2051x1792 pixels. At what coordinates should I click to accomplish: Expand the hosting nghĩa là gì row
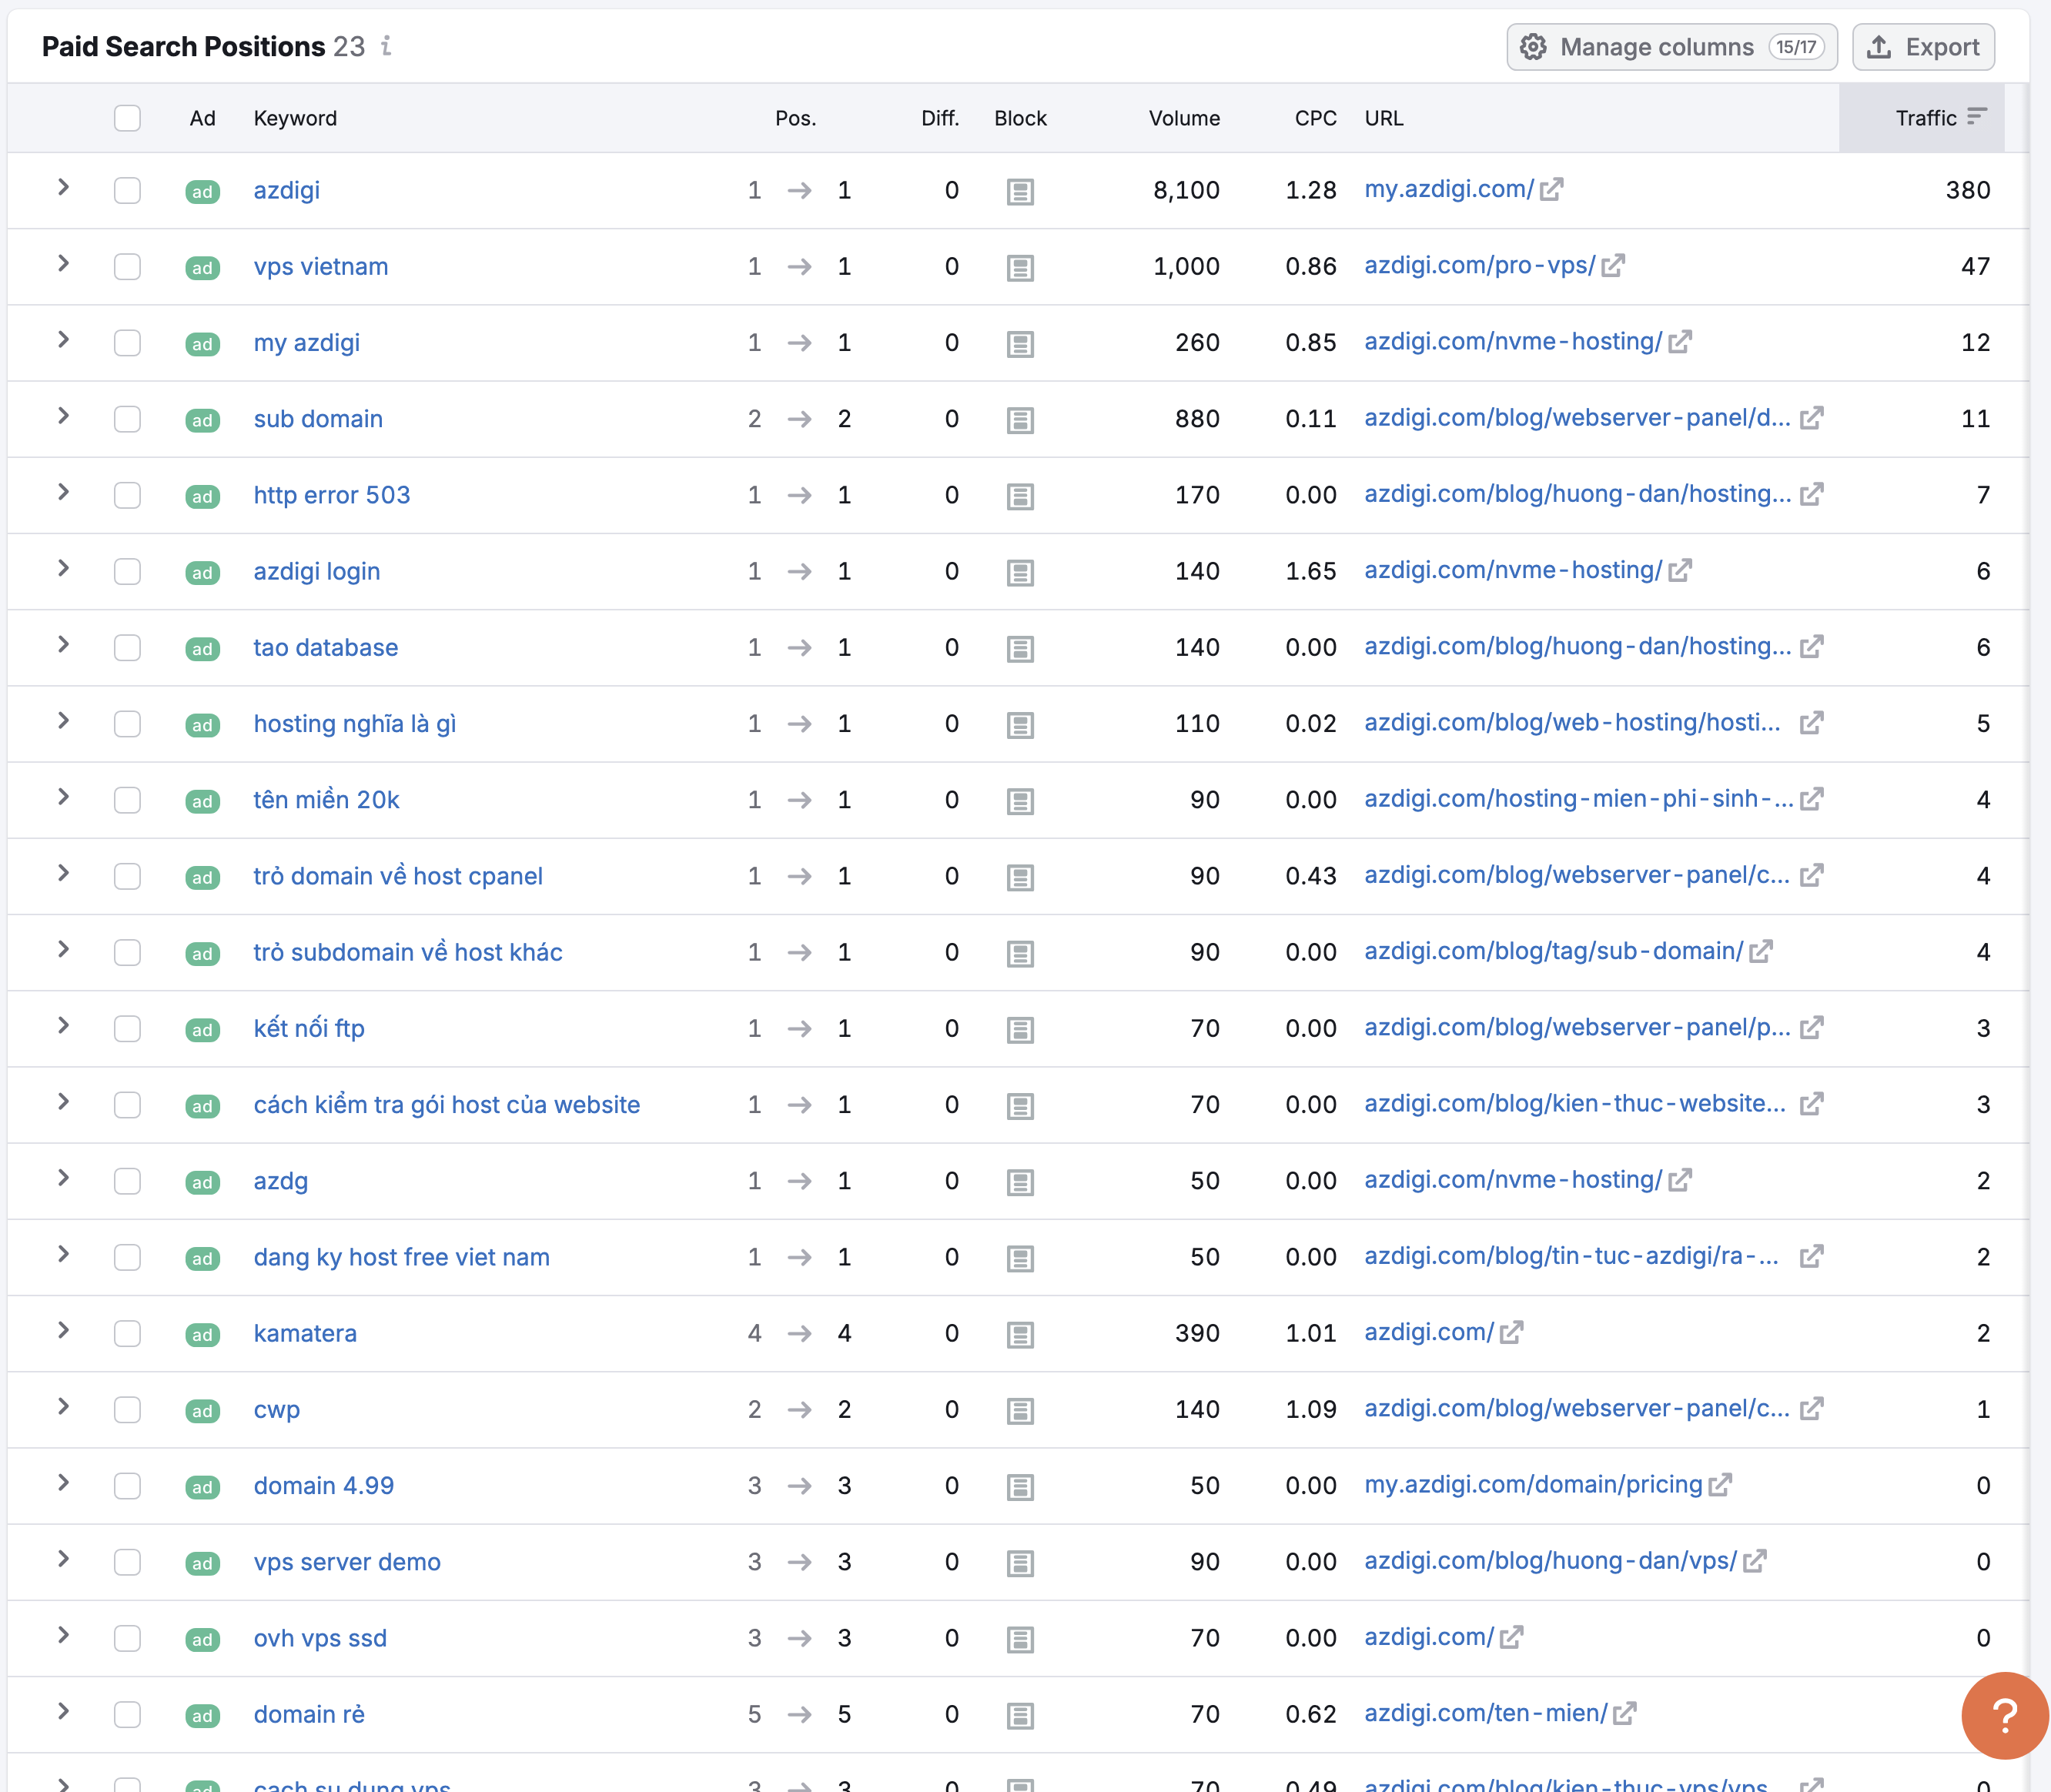[63, 720]
